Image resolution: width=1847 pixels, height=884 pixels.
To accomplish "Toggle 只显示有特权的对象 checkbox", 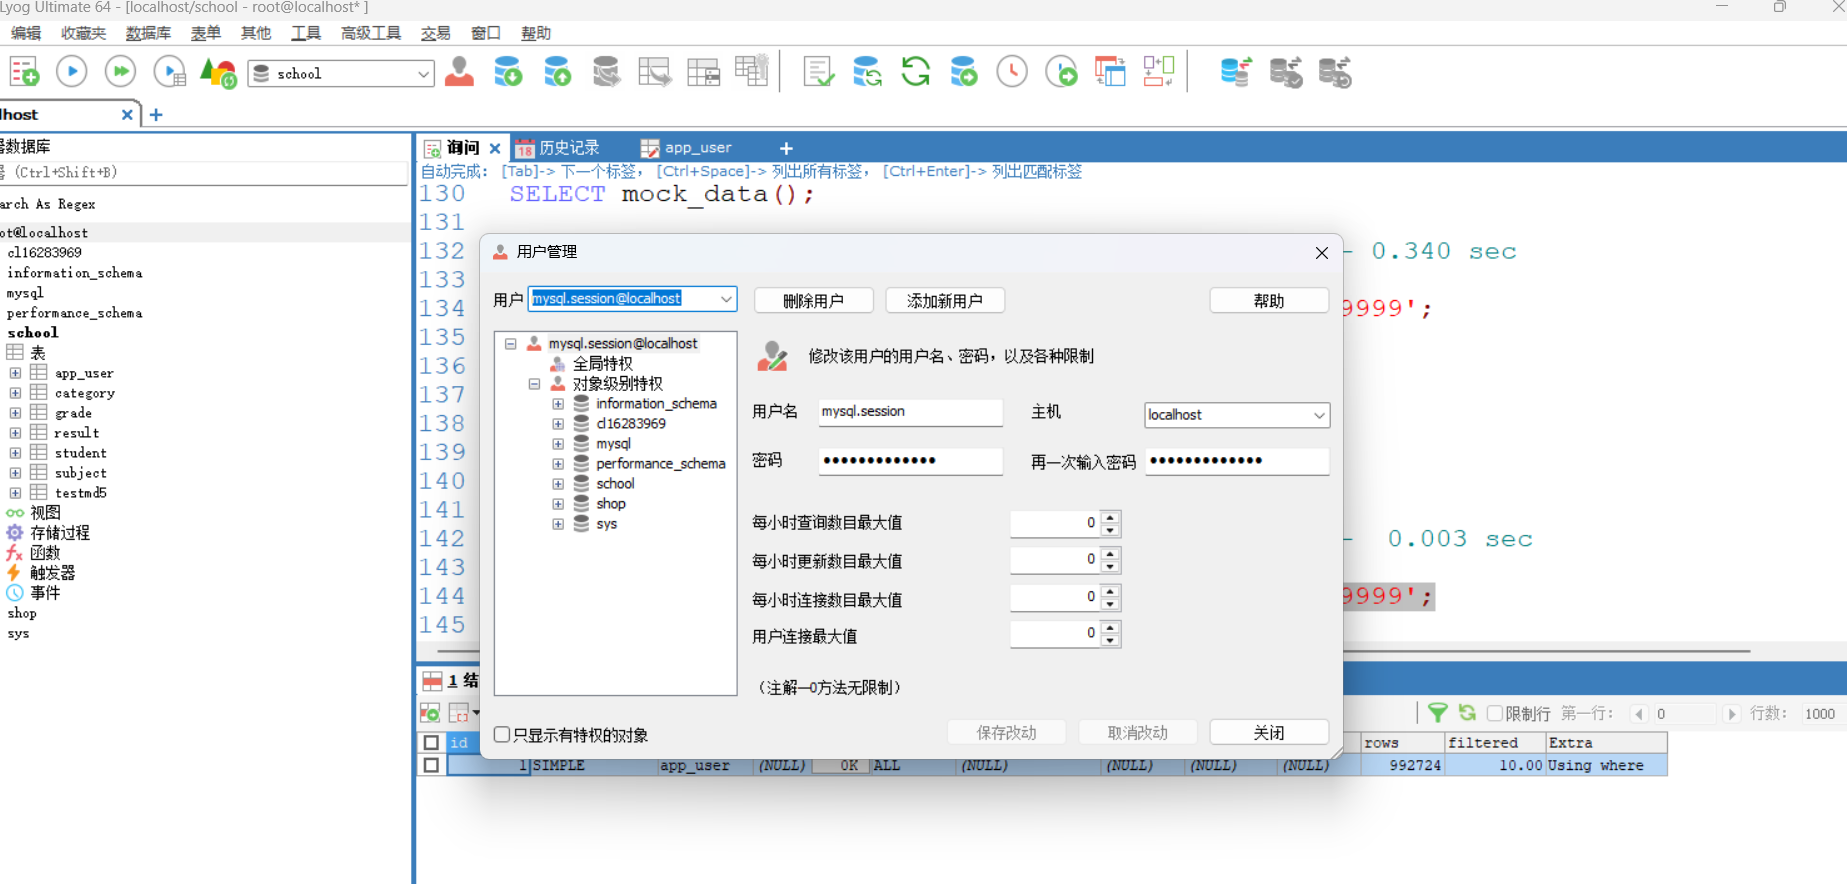I will (x=502, y=735).
